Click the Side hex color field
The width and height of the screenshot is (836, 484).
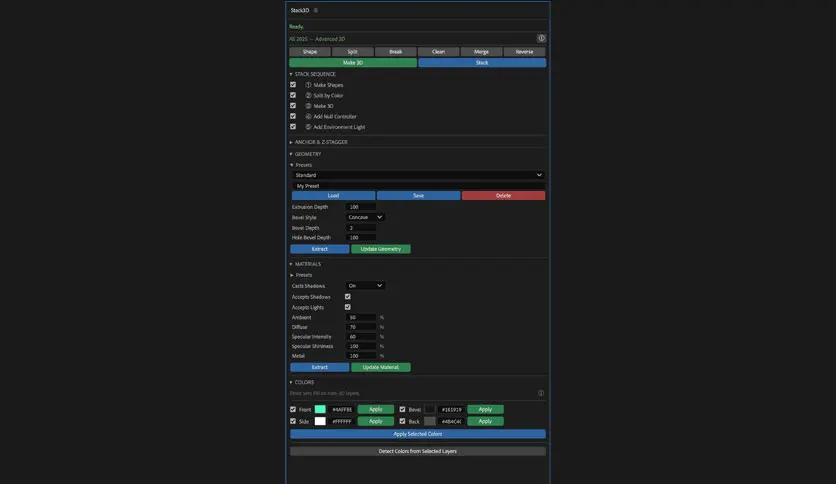[342, 422]
